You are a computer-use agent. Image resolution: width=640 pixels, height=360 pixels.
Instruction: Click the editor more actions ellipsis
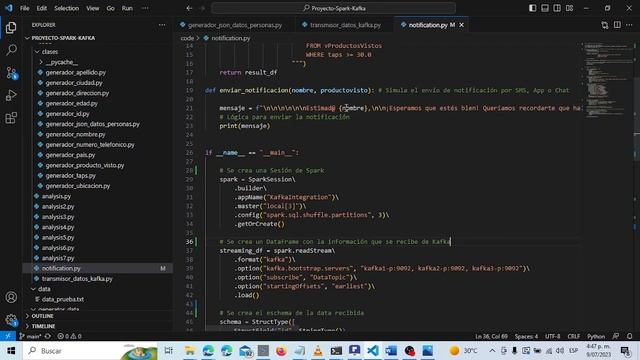[x=629, y=25]
